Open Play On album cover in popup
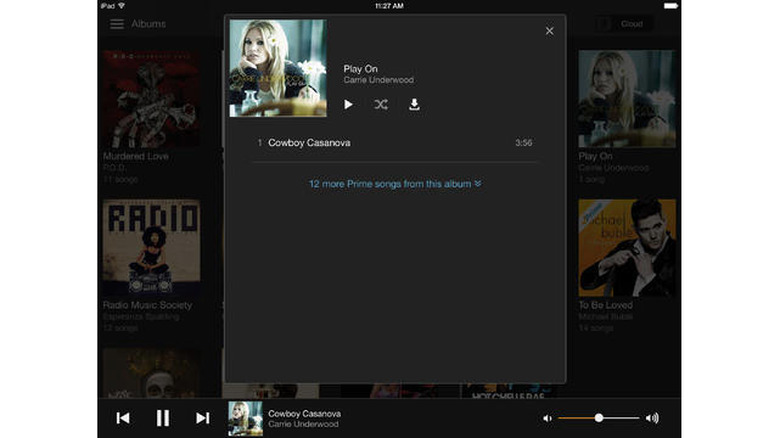This screenshot has width=780, height=438. pos(278,68)
